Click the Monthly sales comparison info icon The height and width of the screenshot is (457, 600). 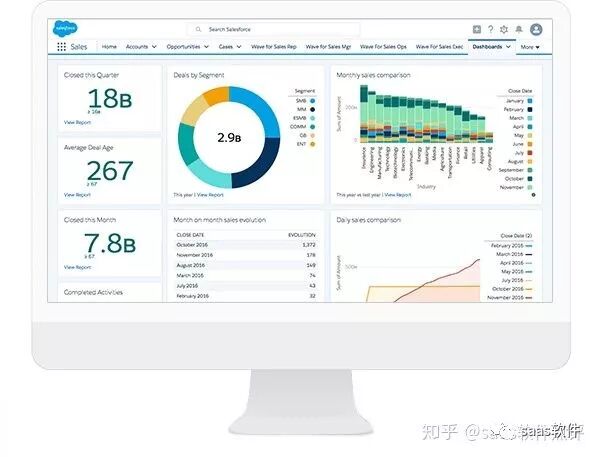533,195
